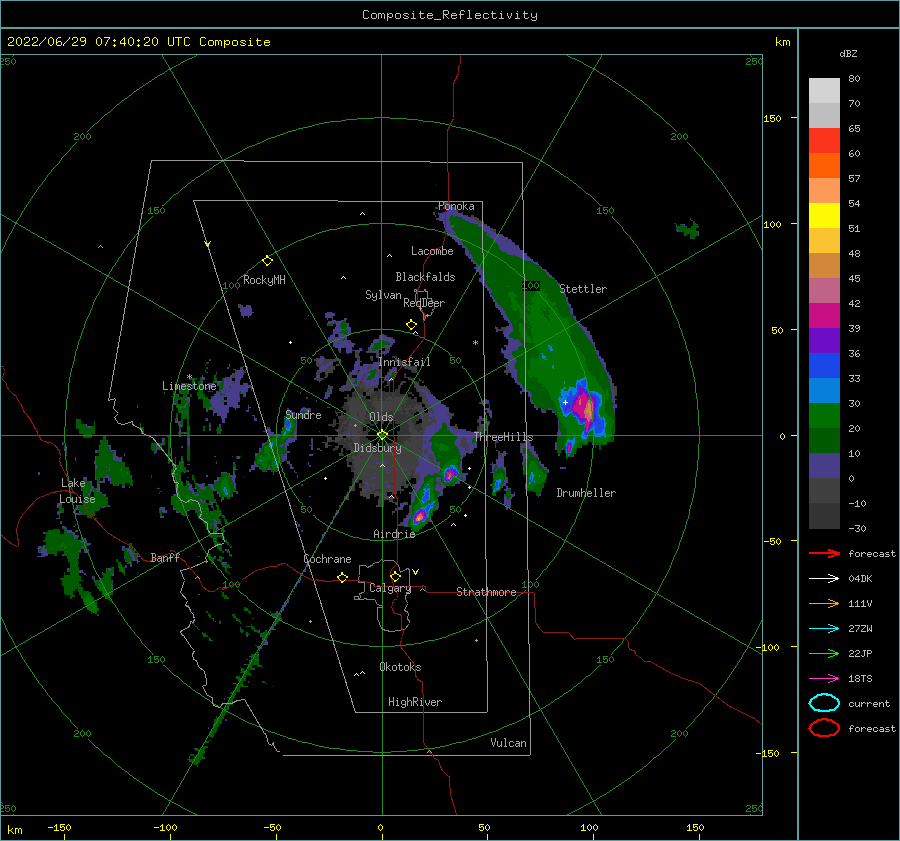This screenshot has height=841, width=900.
Task: Click the 2022/06/29 07:40:20 UTC timestamp
Action: pyautogui.click(x=138, y=42)
